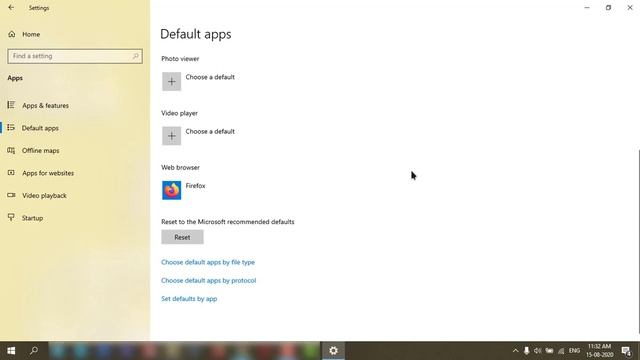
Task: Click the Apps for websites icon
Action: [11, 173]
